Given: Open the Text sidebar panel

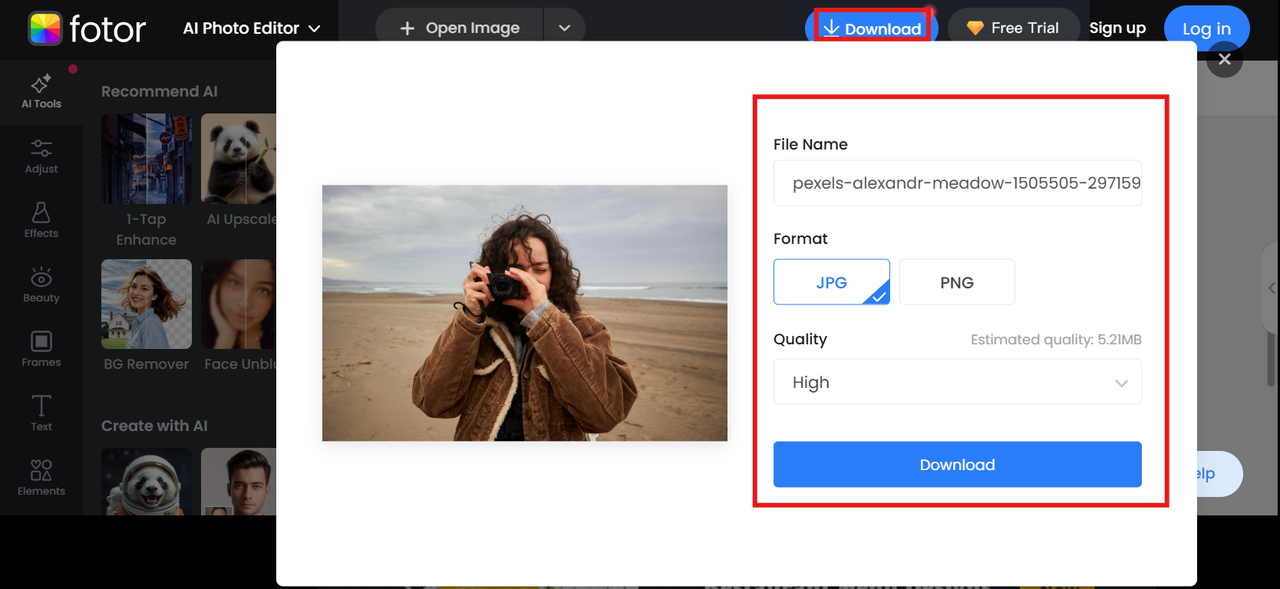Looking at the screenshot, I should [x=41, y=413].
